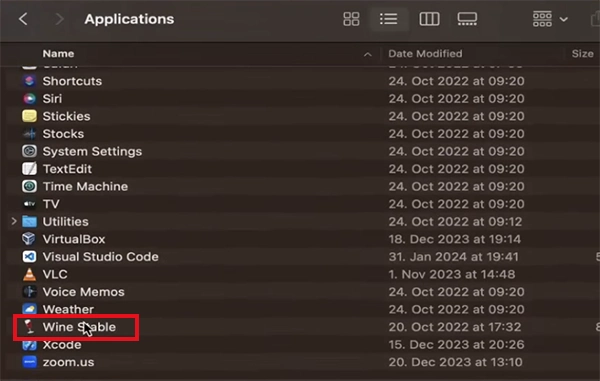Screen dimensions: 600x381
Task: Select the VLC name text
Action: pos(55,274)
